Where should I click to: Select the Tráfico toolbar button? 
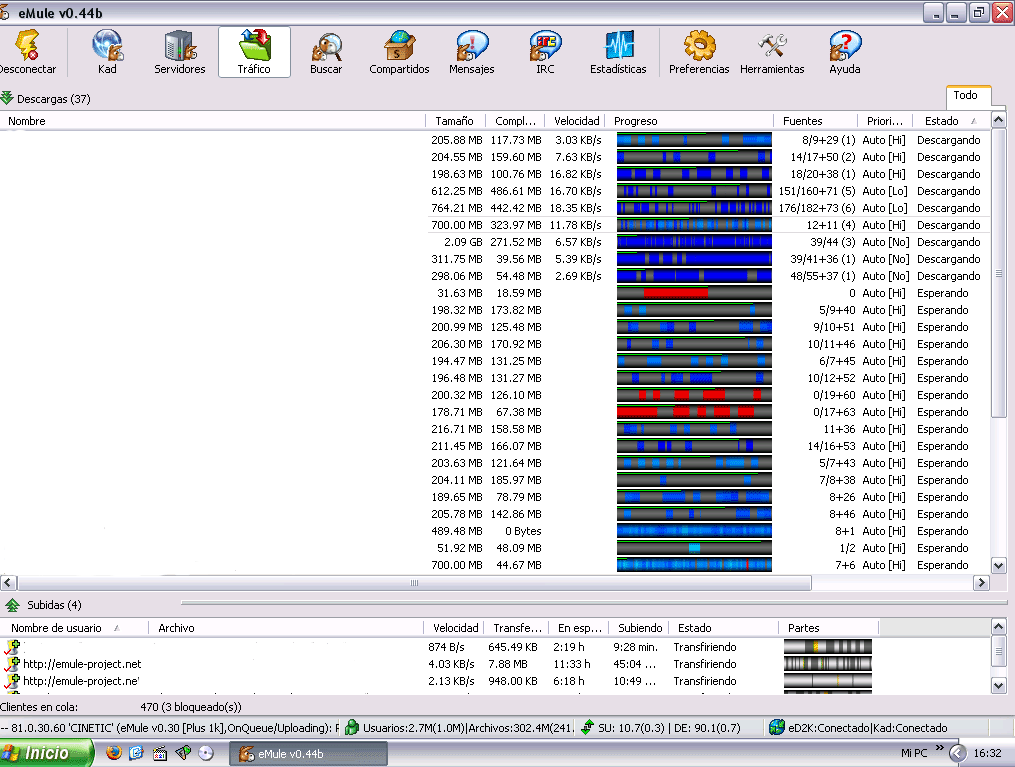point(254,52)
